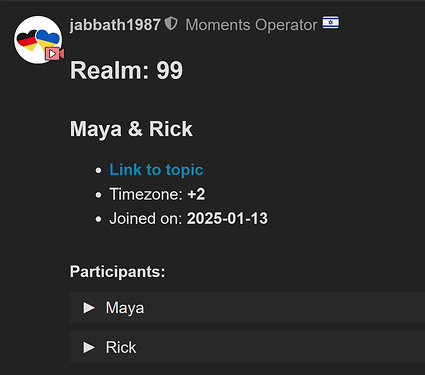Viewport: 425px width, 375px height.
Task: Open the Link to topic hyperlink
Action: pos(156,170)
